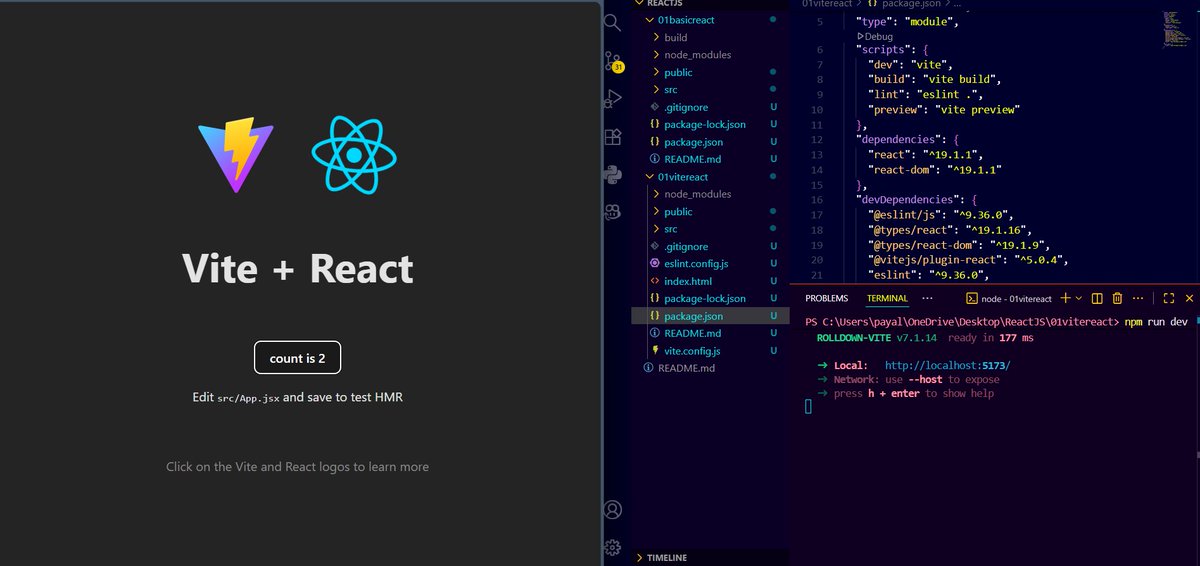The width and height of the screenshot is (1200, 566).
Task: Switch to the TERMINAL tab
Action: coord(887,298)
